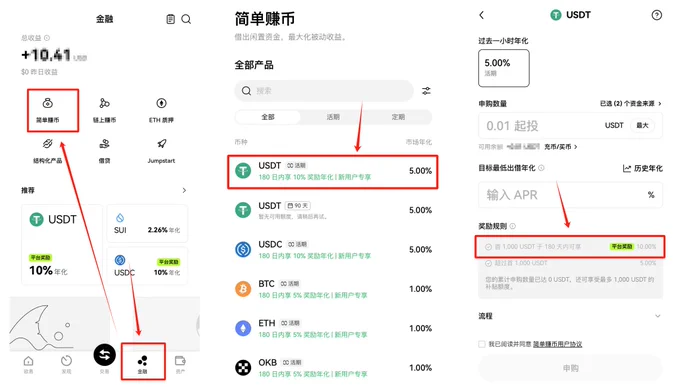Click the 最大 max amount button
Screen dimensions: 680x387
click(642, 125)
